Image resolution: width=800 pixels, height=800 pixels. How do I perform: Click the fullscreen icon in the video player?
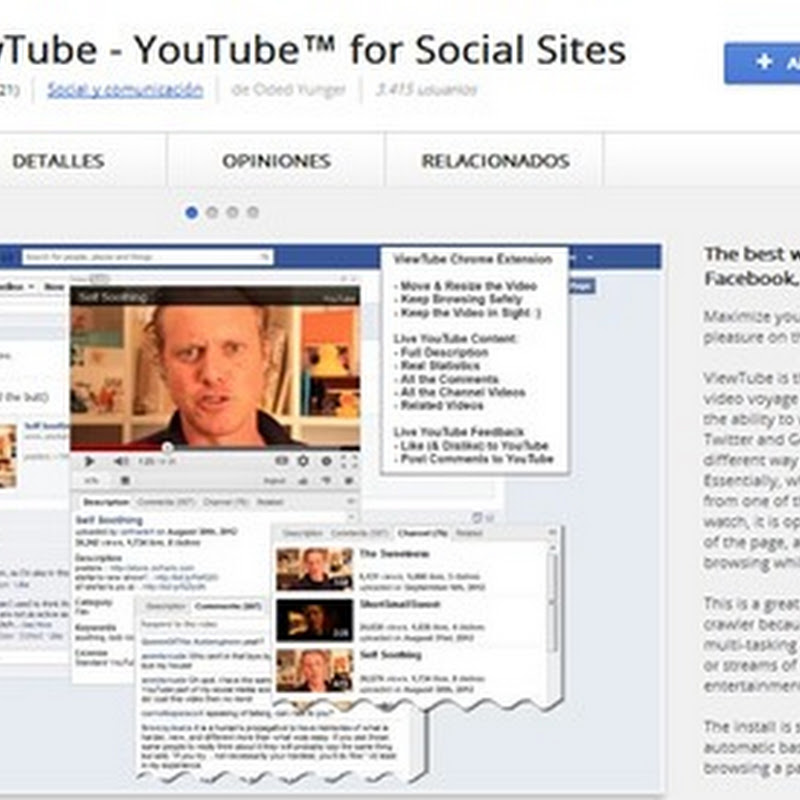click(349, 461)
